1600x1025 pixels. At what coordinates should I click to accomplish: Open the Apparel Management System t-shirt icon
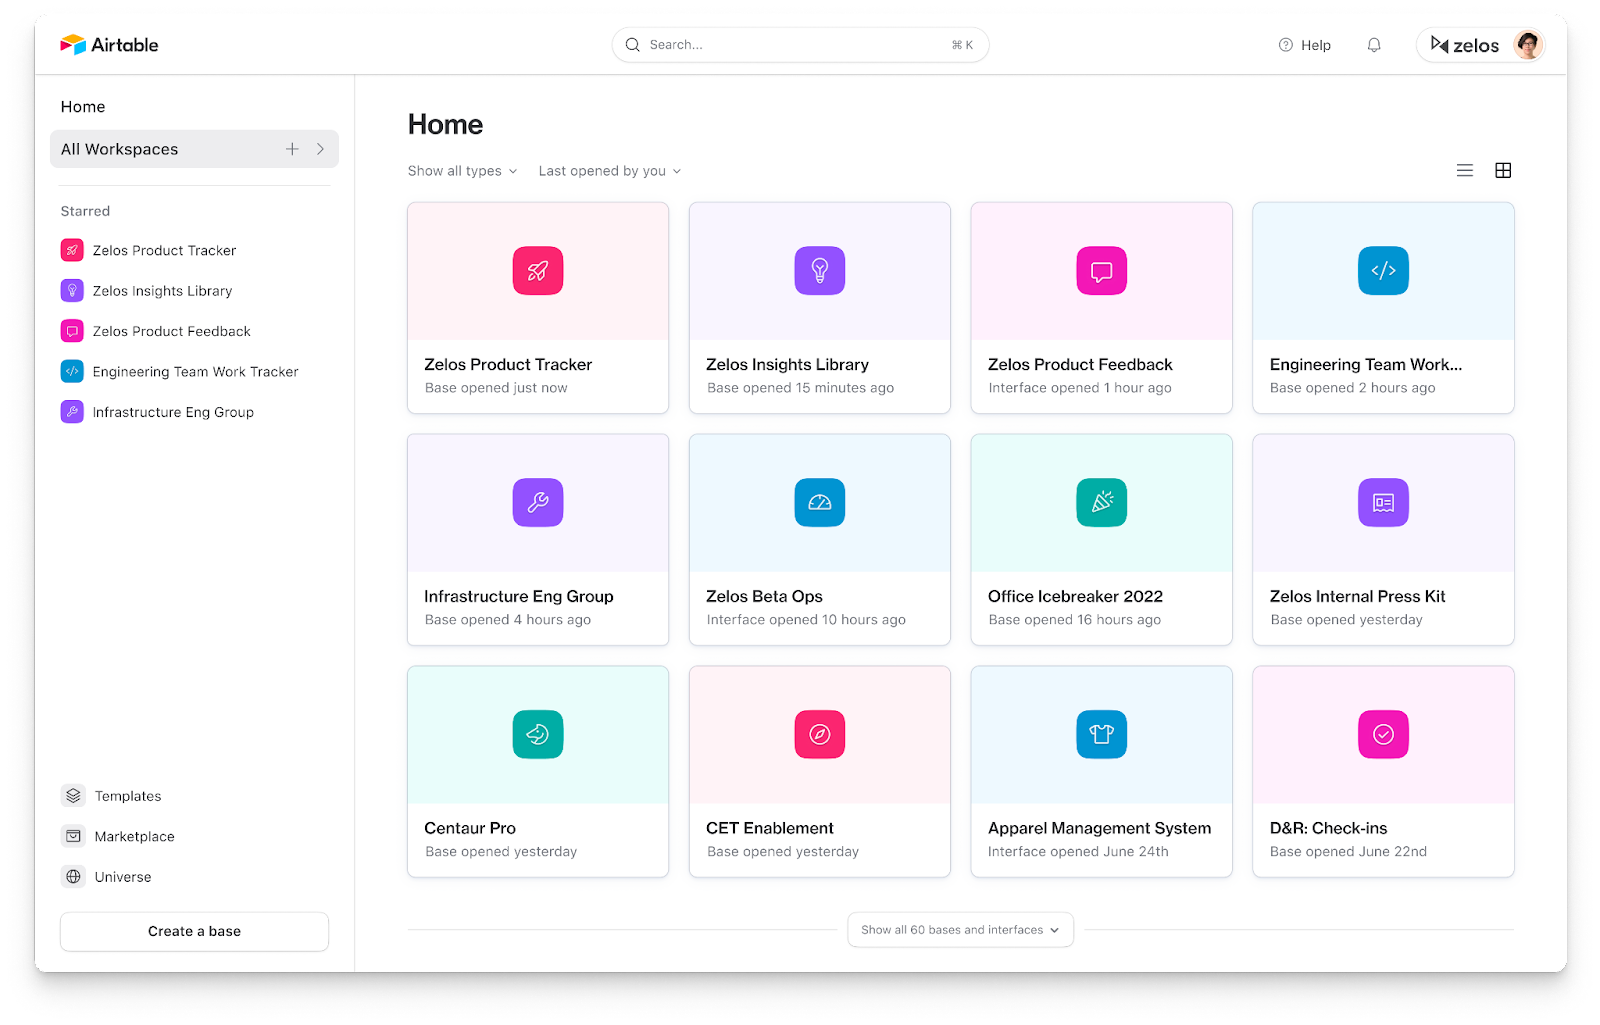[x=1101, y=734]
